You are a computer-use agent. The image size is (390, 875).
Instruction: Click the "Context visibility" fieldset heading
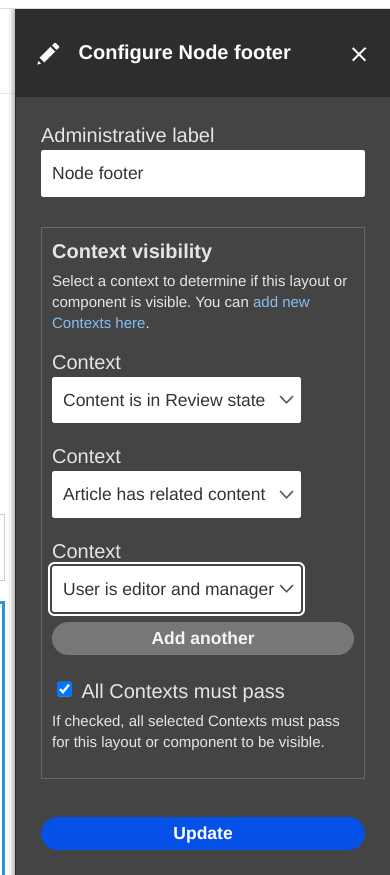click(132, 251)
